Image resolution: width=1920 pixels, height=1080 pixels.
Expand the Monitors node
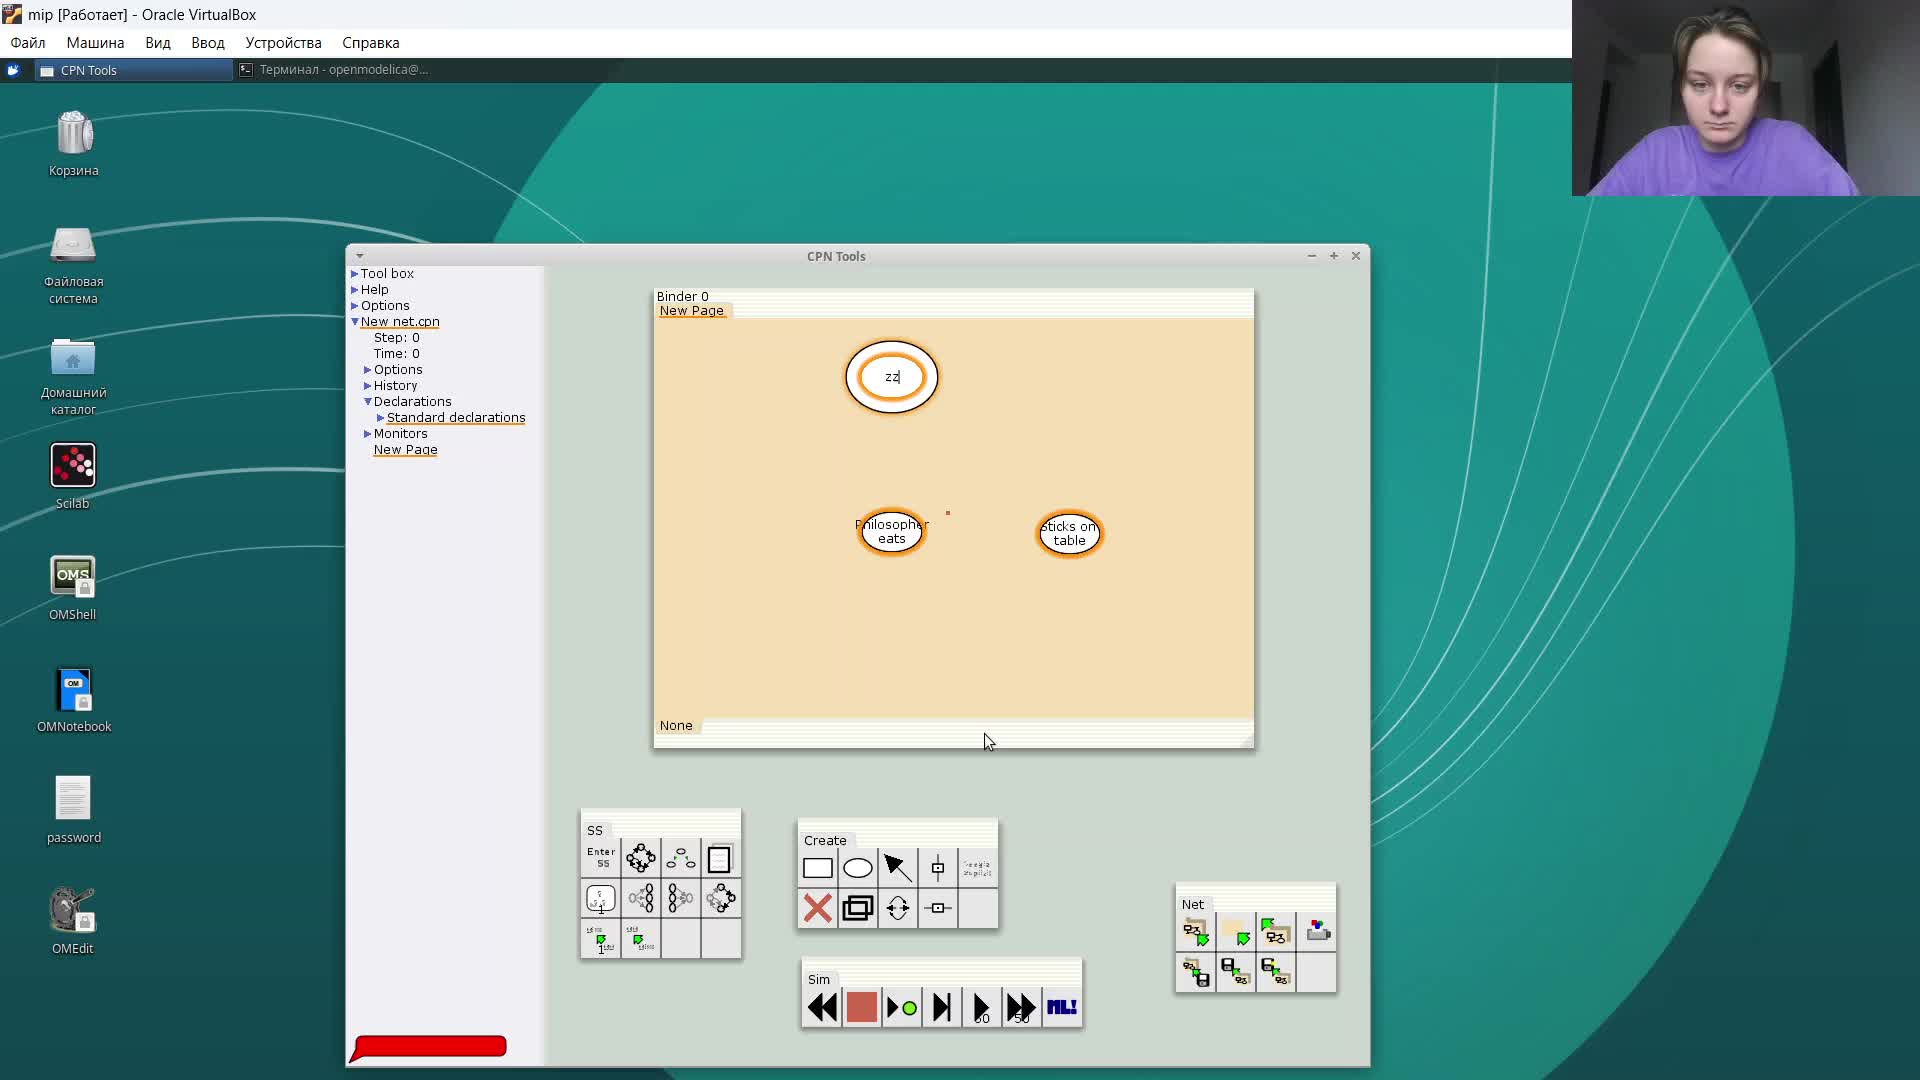367,433
